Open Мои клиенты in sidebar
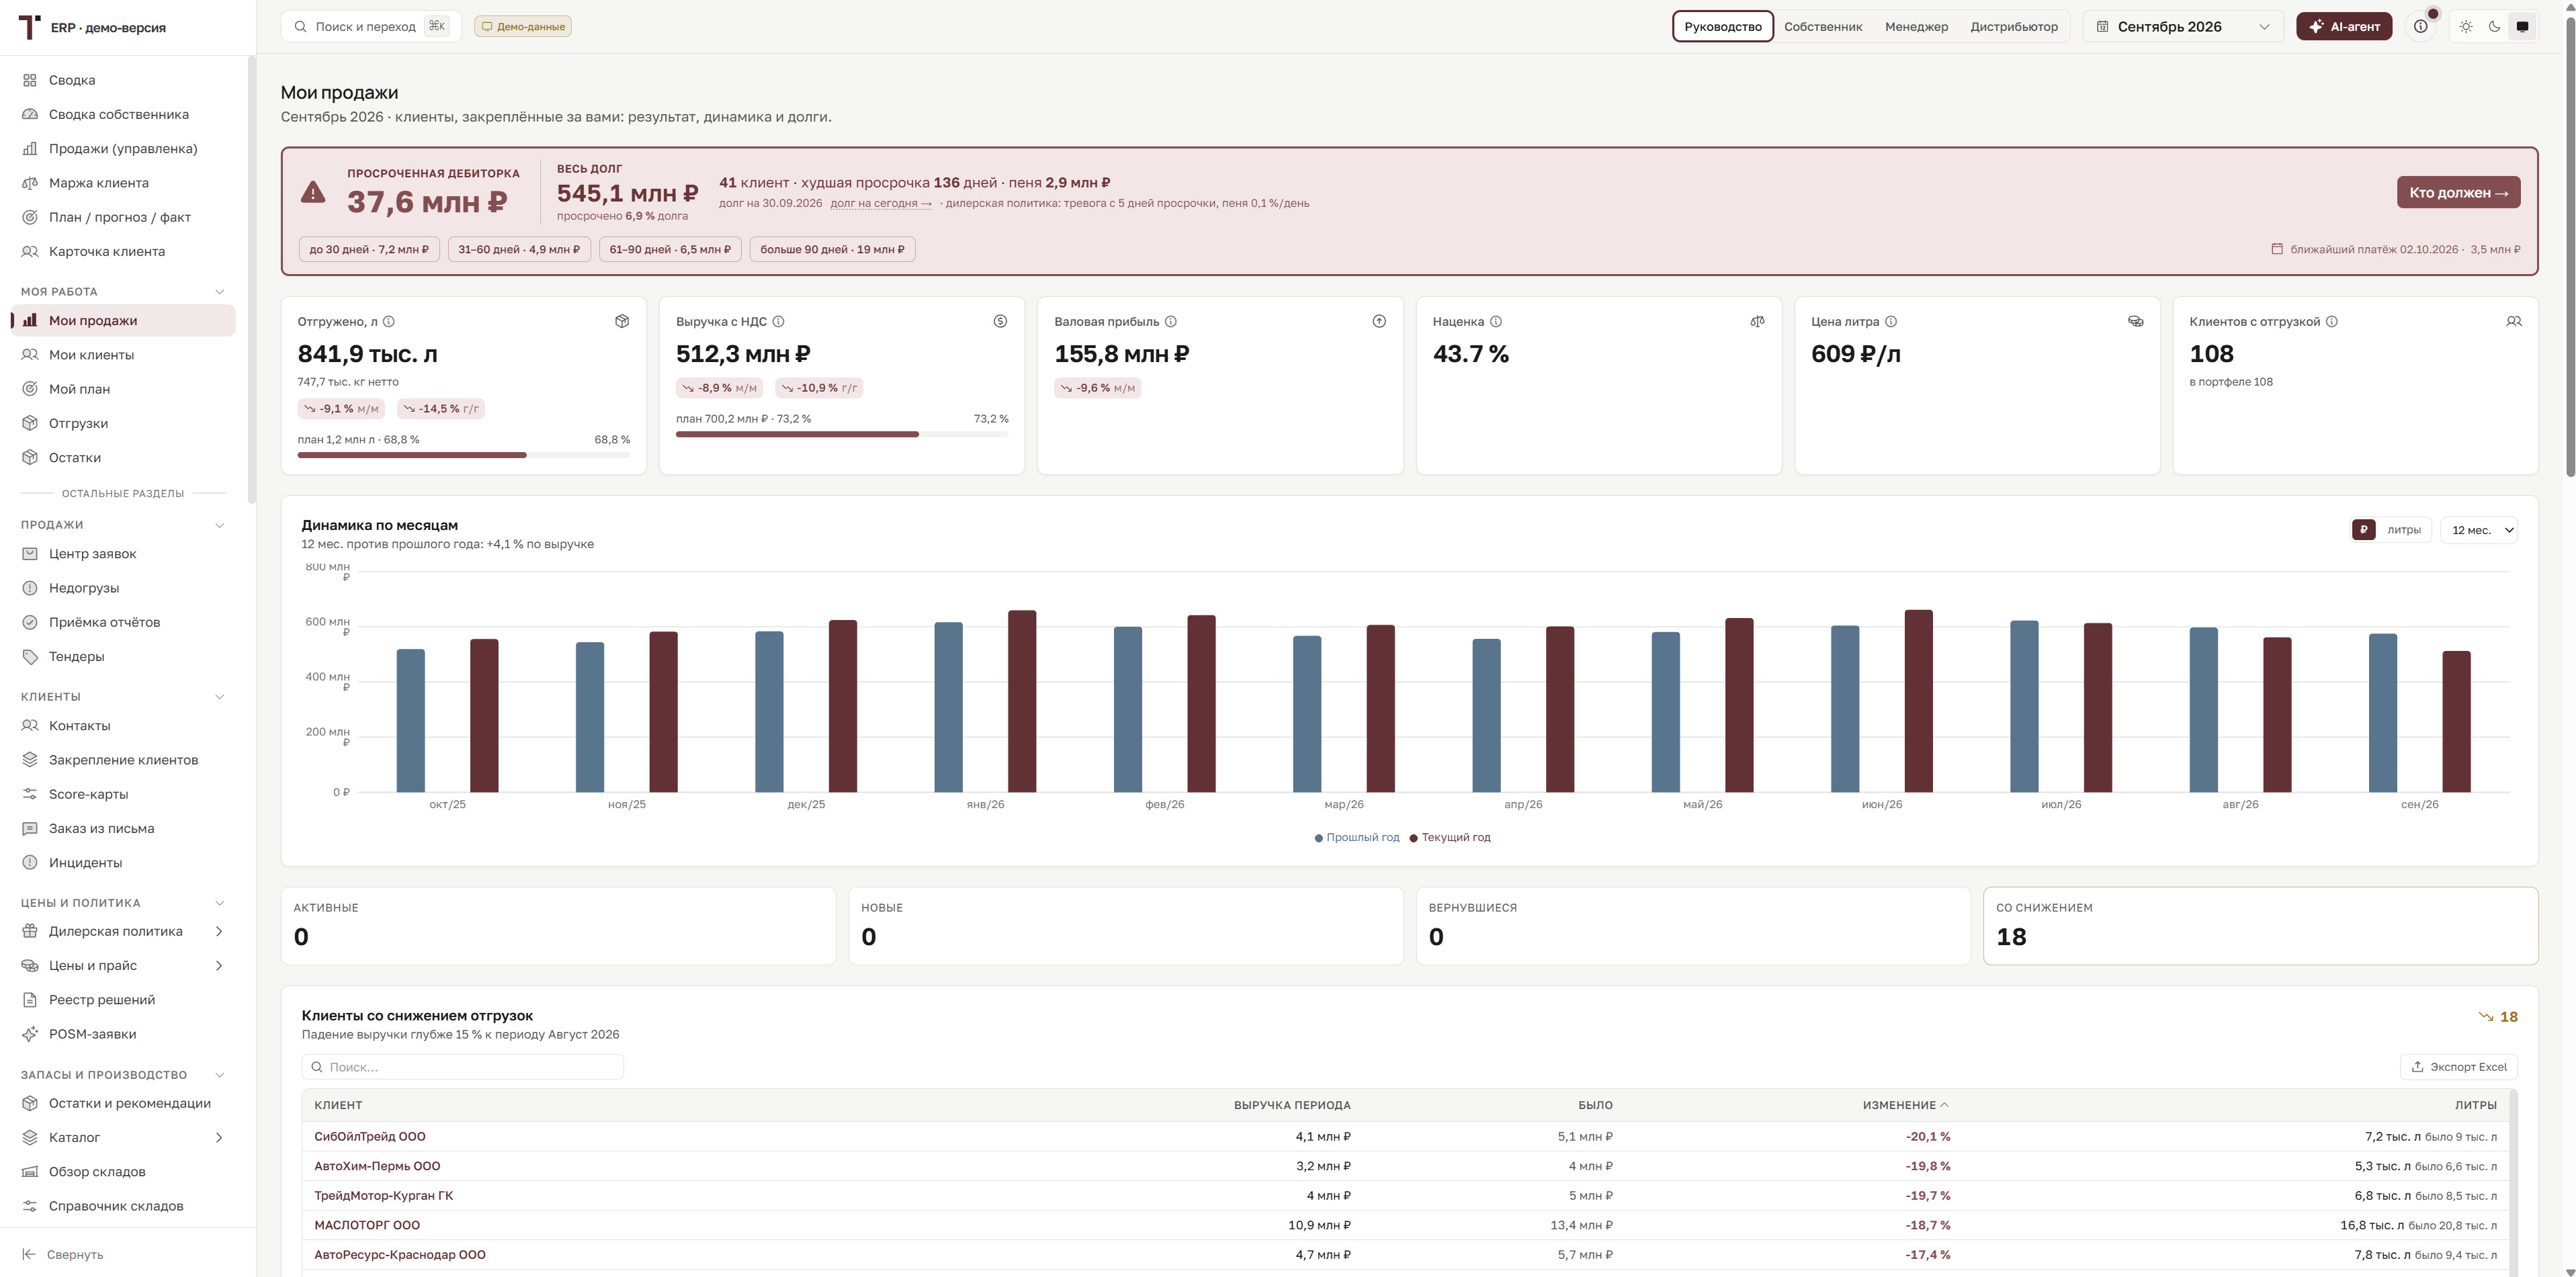 [122, 355]
